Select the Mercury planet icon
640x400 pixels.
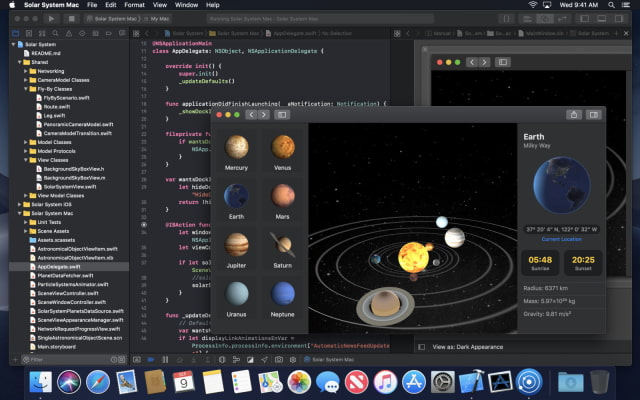point(237,147)
